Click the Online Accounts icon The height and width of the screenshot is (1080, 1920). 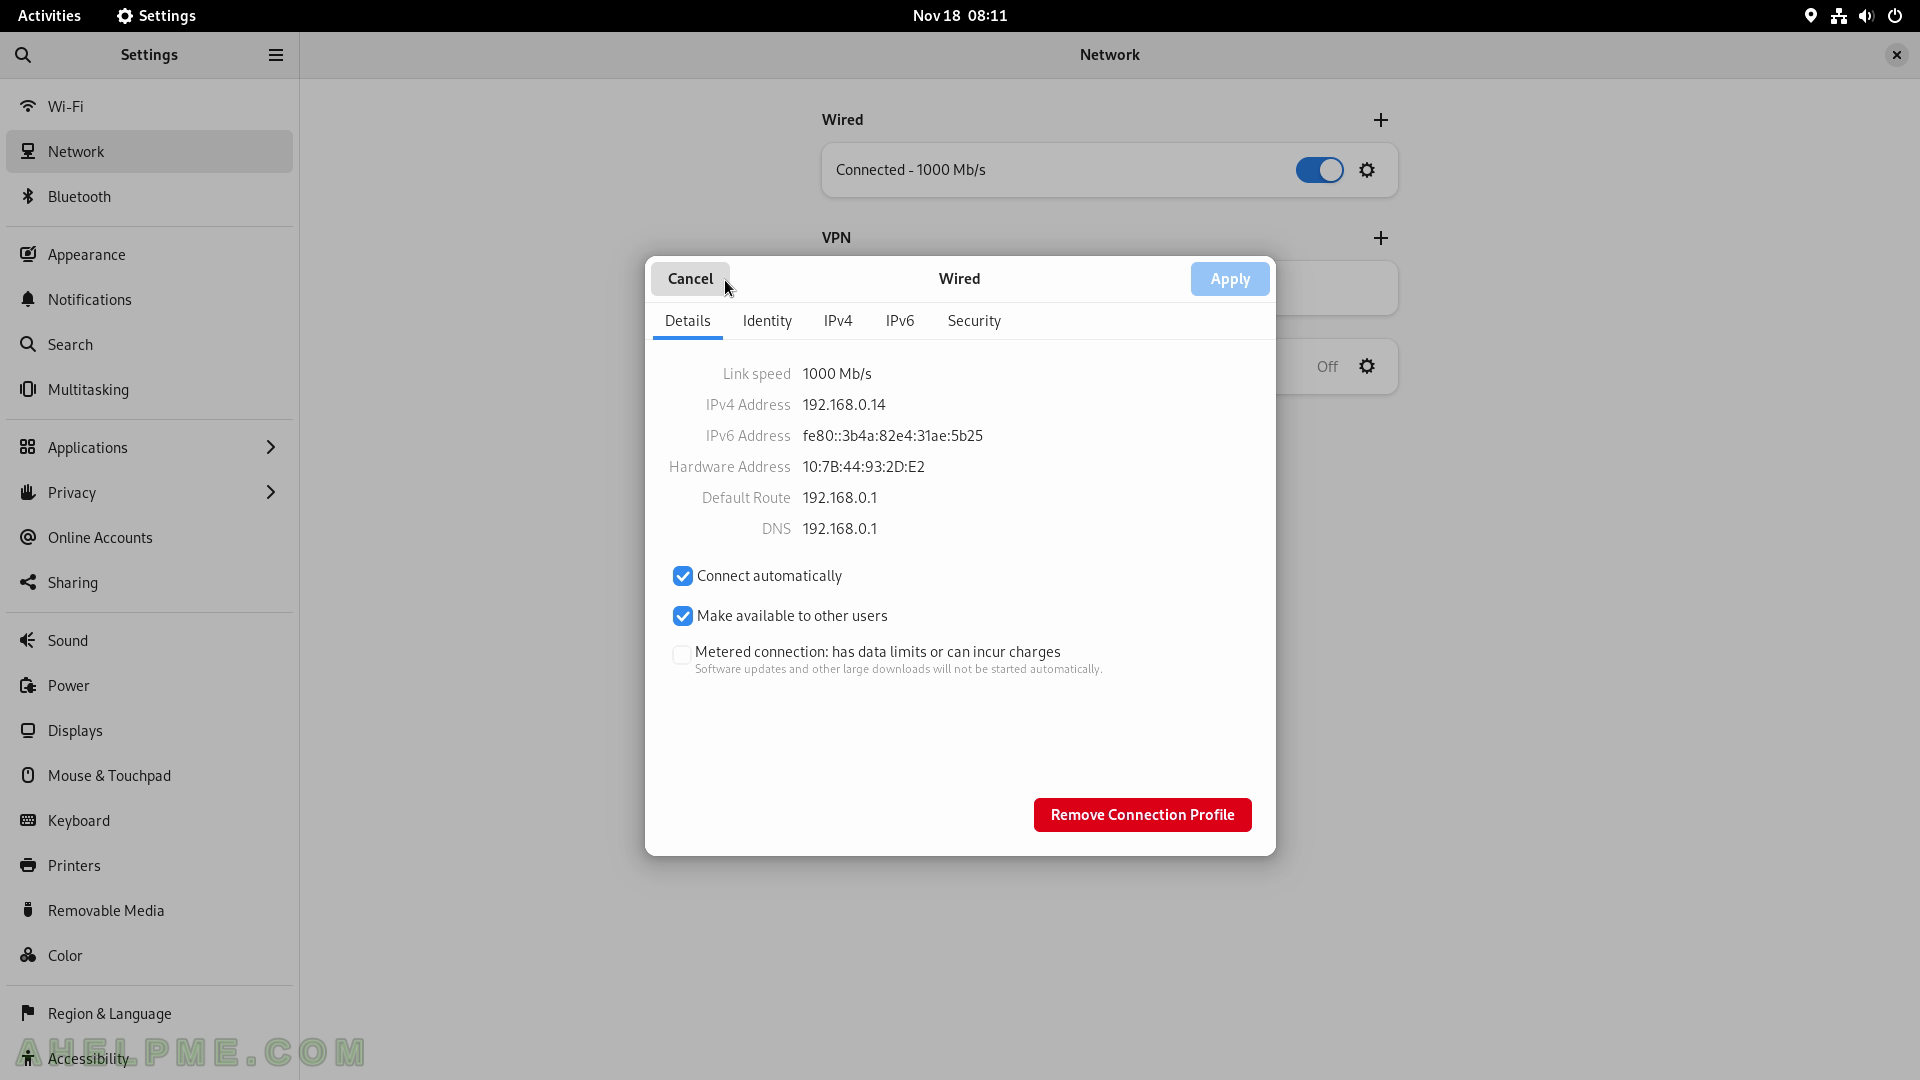point(28,537)
